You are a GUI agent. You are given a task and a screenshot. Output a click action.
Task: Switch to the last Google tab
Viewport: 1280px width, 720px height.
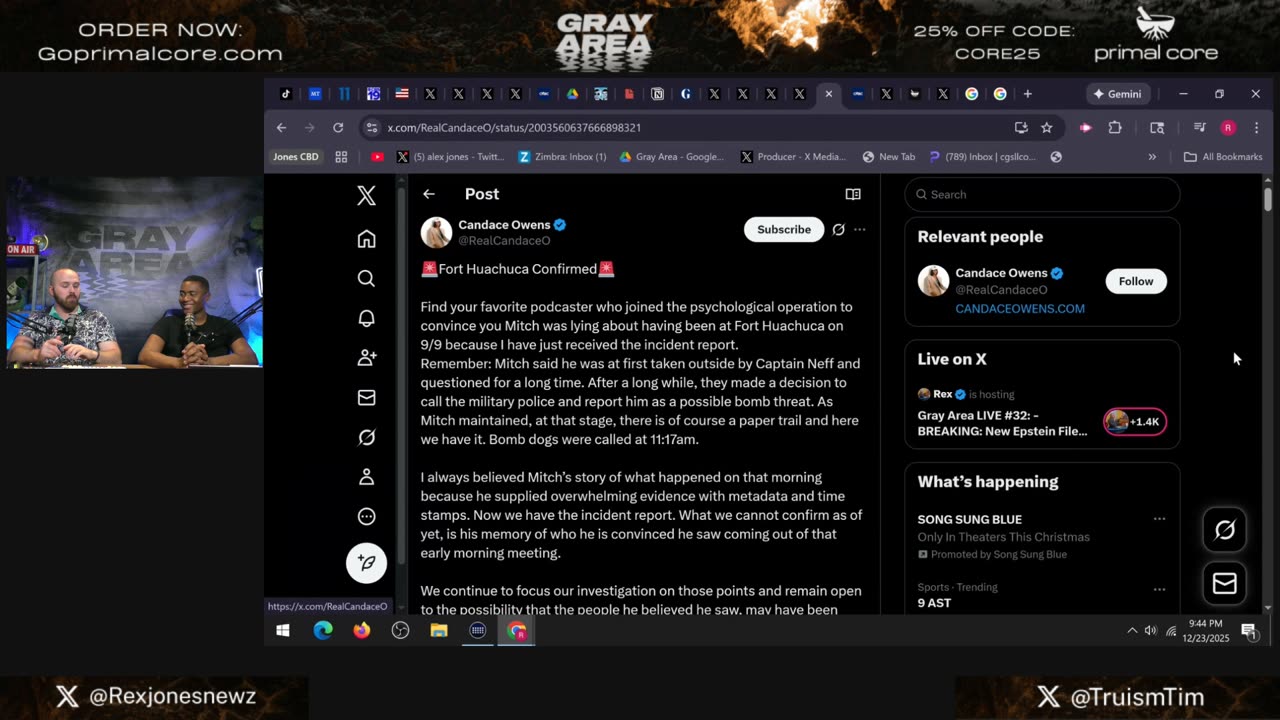coord(999,94)
